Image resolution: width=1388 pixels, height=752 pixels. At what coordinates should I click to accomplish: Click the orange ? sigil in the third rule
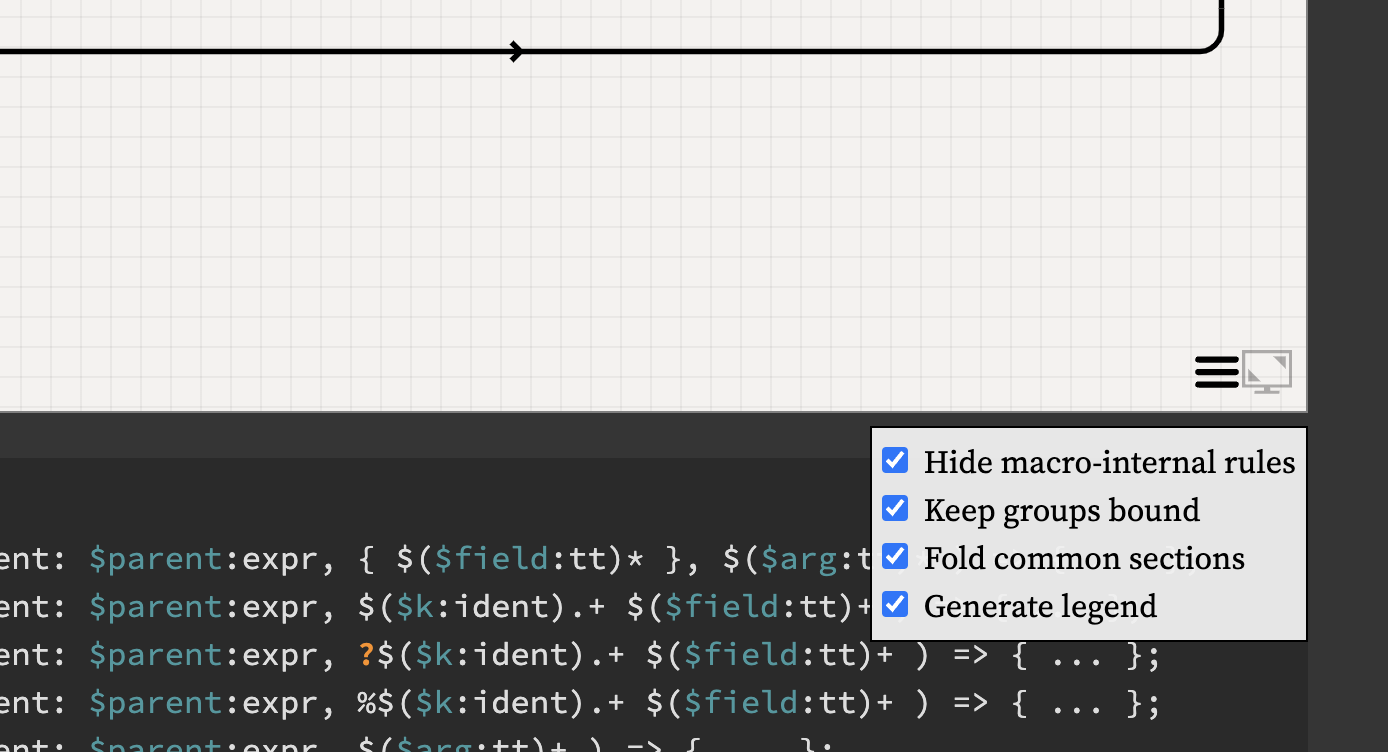[366, 653]
